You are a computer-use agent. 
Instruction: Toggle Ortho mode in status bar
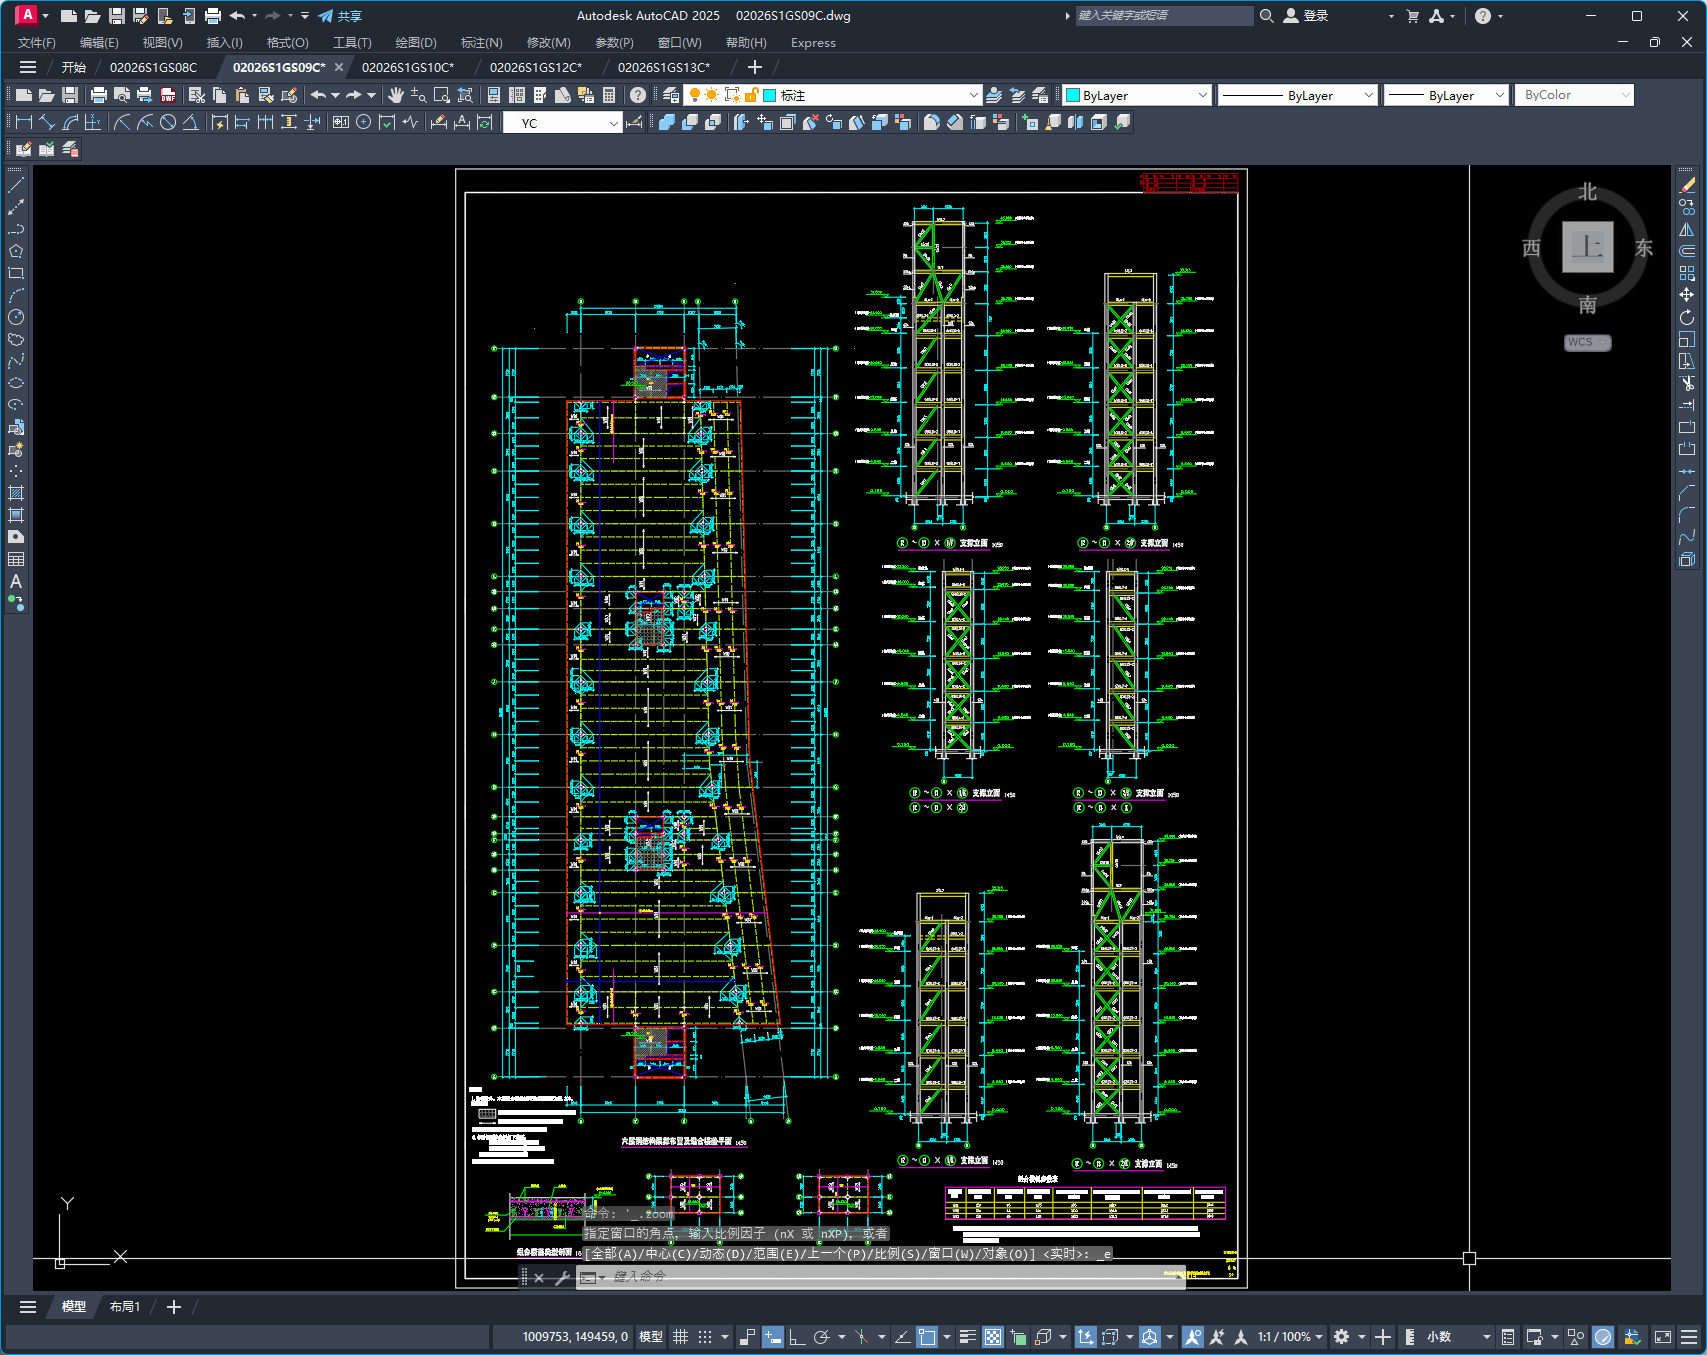[797, 1337]
